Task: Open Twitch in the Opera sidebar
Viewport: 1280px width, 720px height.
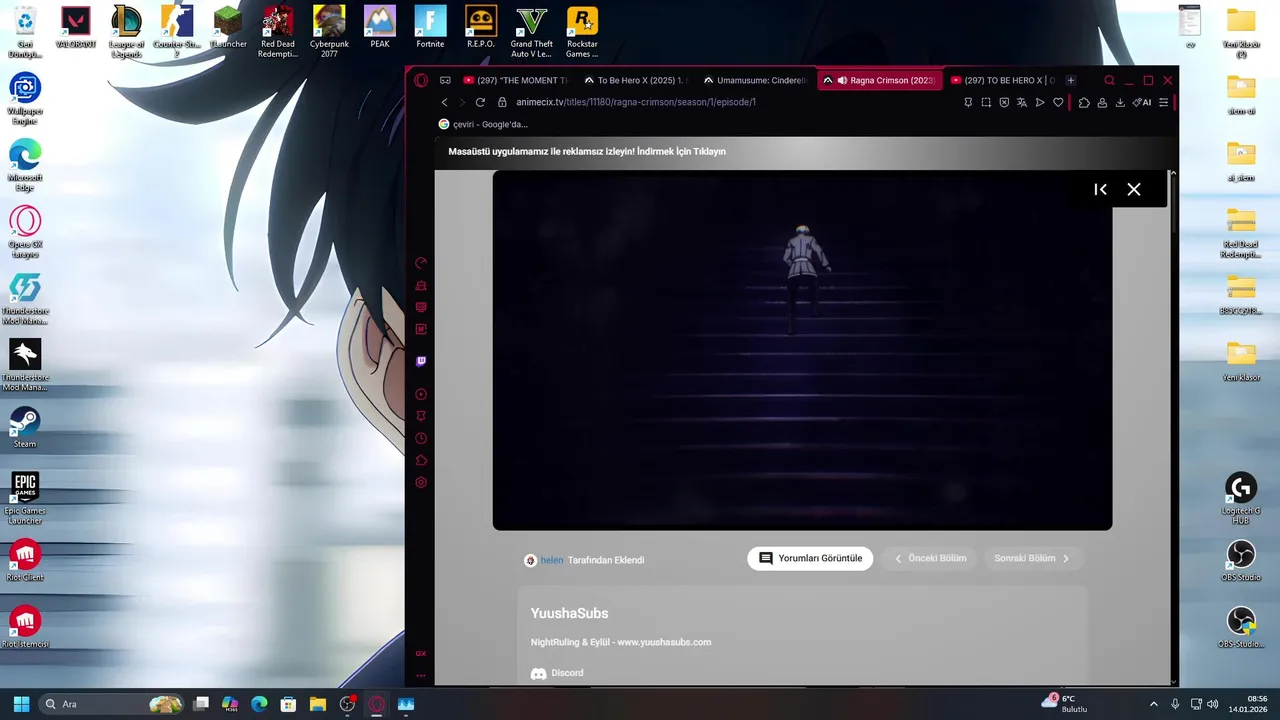Action: [421, 361]
